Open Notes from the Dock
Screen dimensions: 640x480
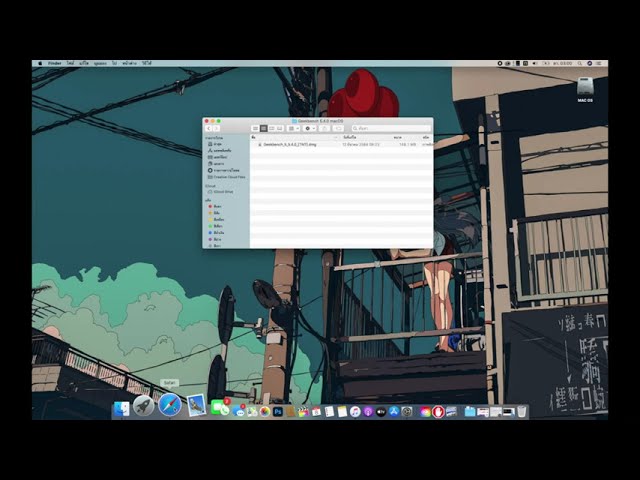coord(342,412)
